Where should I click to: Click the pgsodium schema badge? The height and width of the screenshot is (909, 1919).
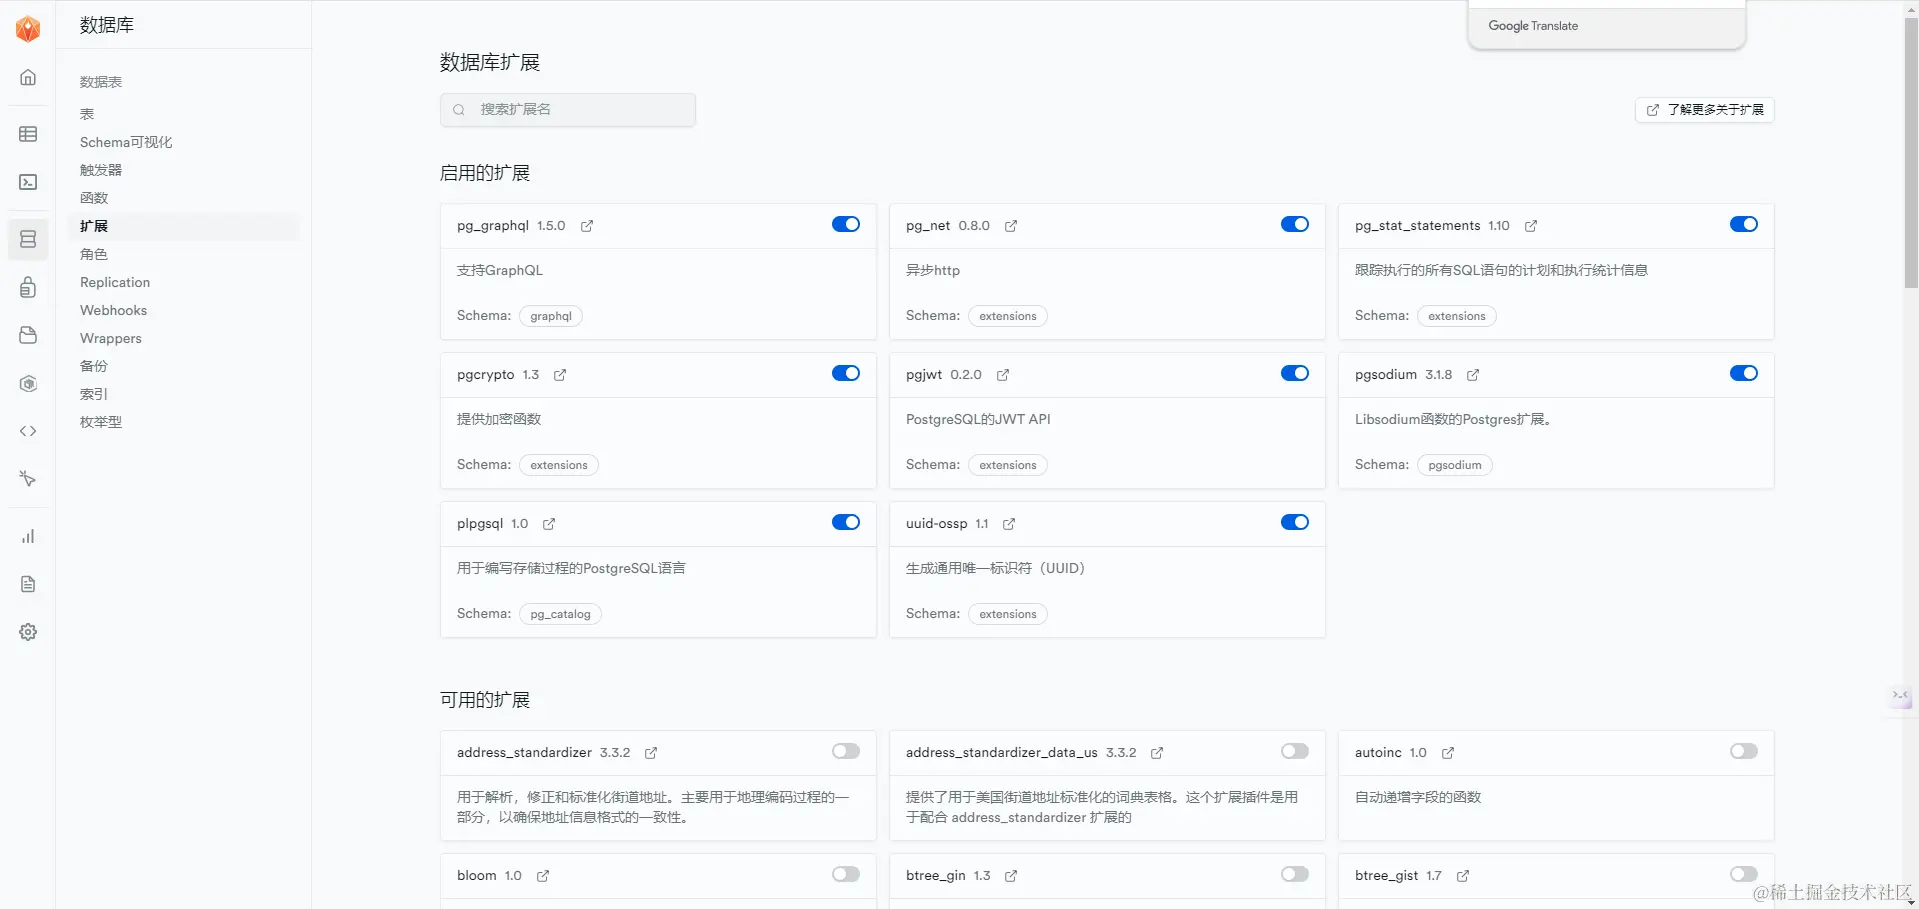[x=1455, y=465]
